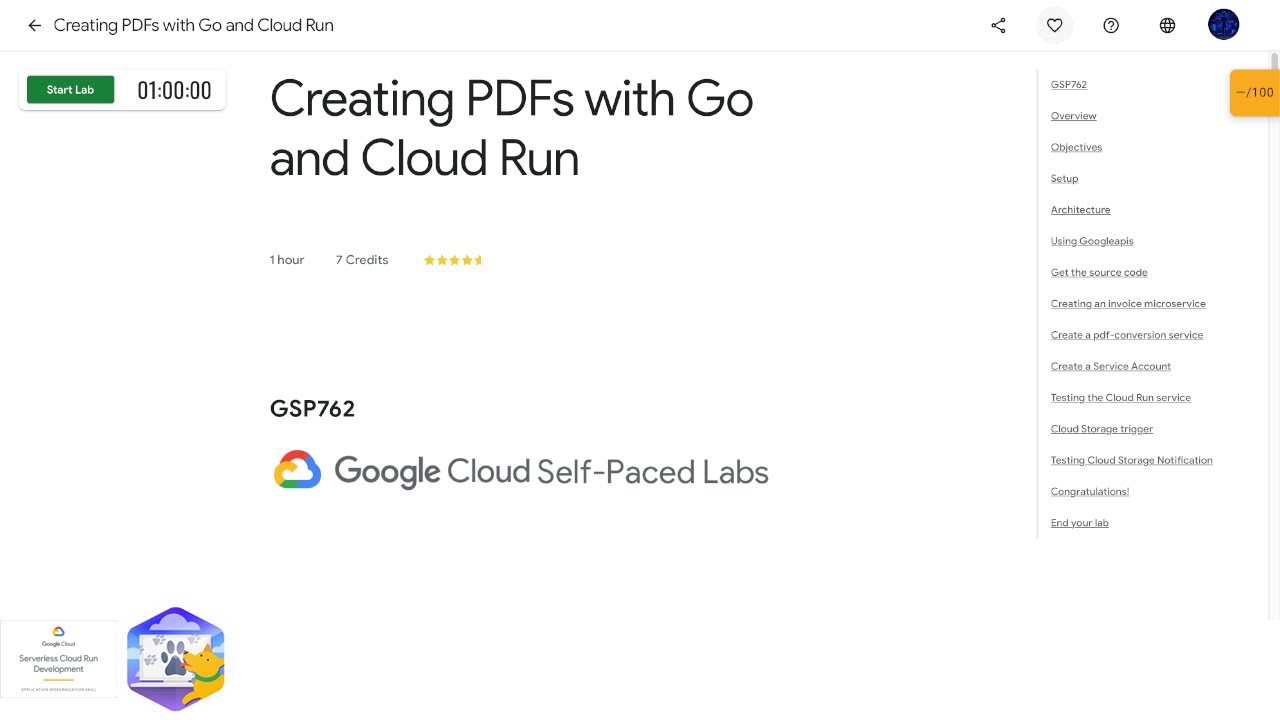Navigate to Cloud Storage trigger section

1101,429
